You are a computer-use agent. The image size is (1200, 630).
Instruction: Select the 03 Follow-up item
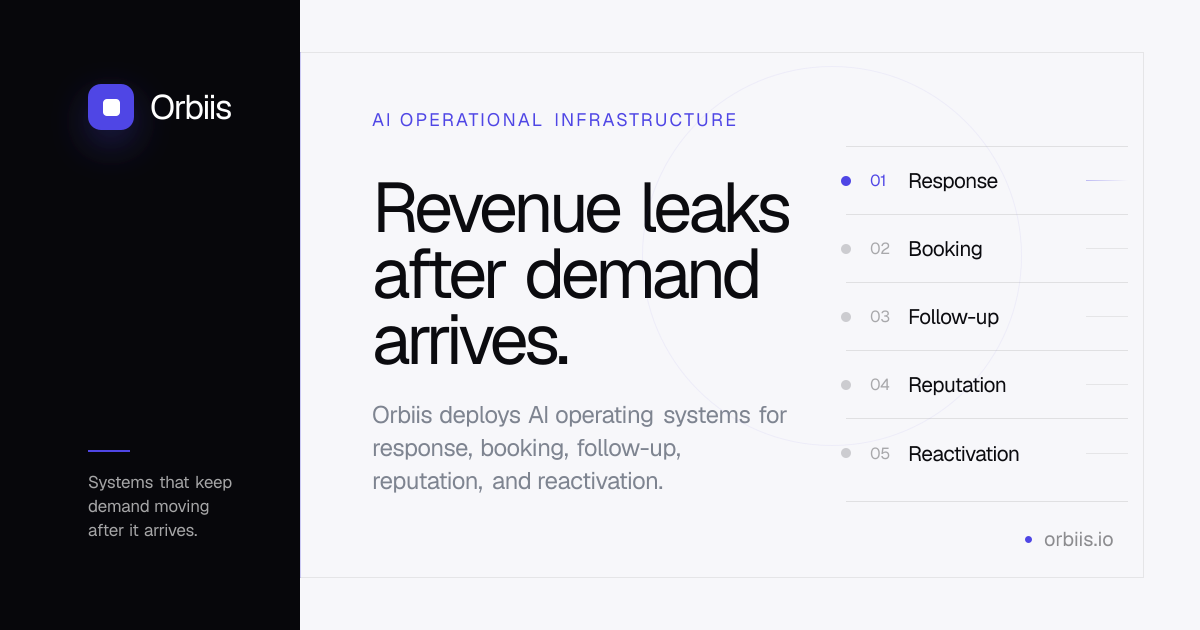tap(986, 317)
